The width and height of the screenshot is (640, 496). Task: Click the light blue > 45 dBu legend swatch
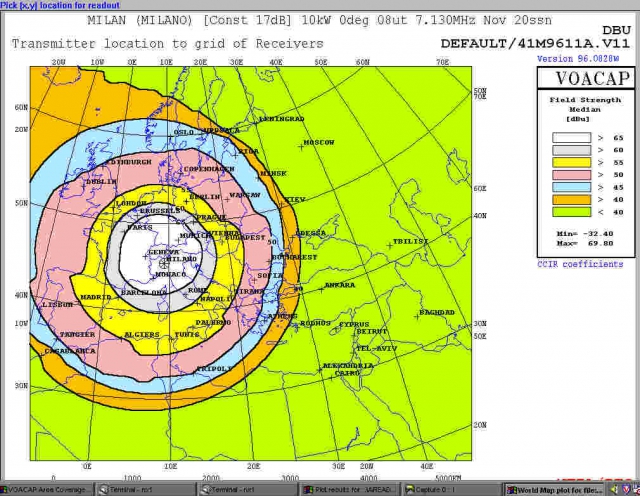pos(571,187)
